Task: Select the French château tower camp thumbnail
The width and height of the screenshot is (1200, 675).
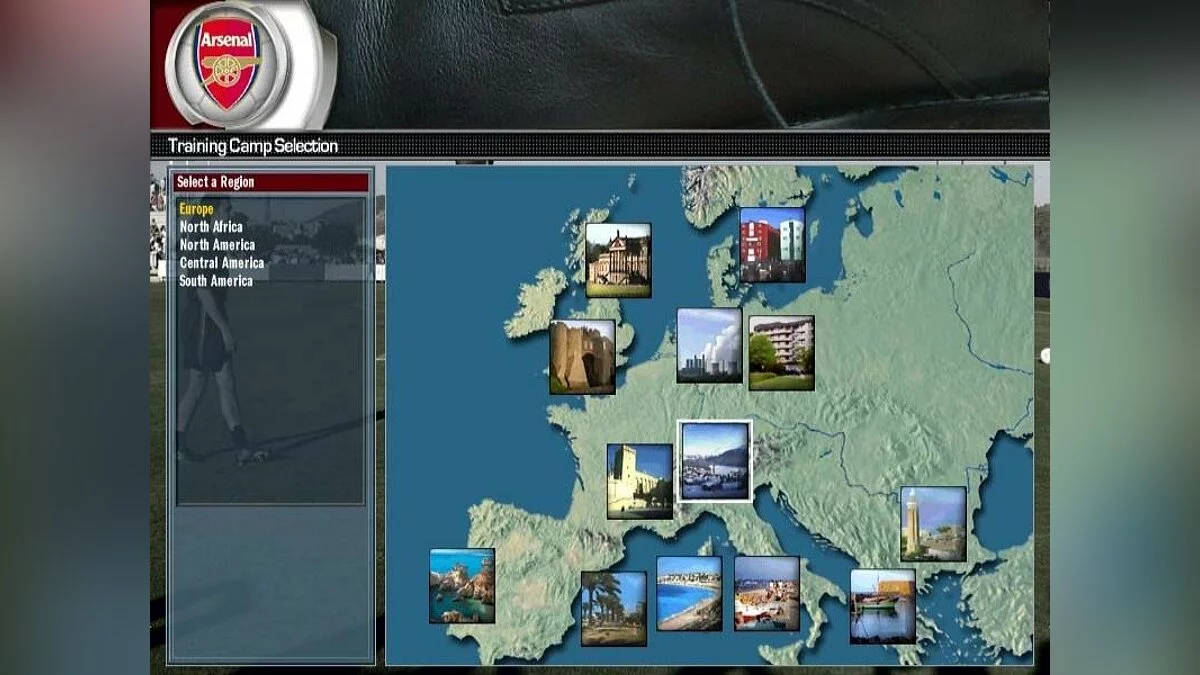Action: [x=640, y=481]
